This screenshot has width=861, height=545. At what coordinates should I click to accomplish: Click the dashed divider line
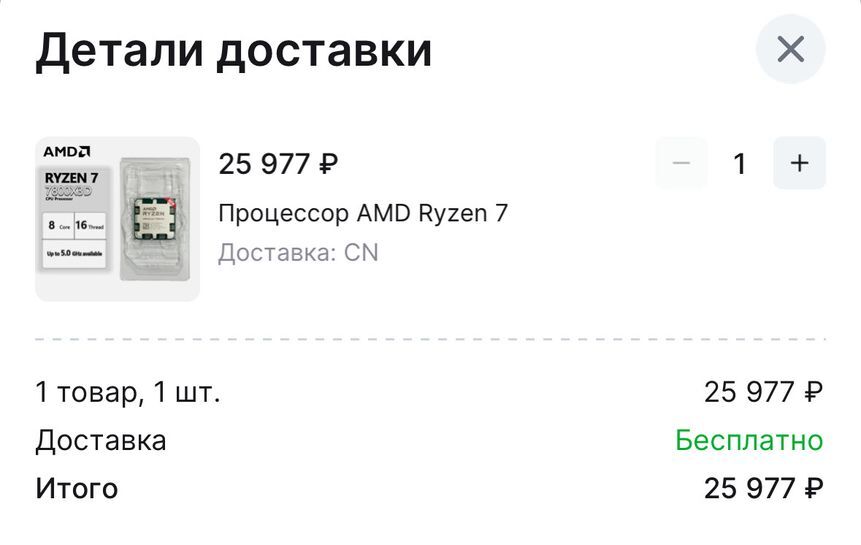430,340
